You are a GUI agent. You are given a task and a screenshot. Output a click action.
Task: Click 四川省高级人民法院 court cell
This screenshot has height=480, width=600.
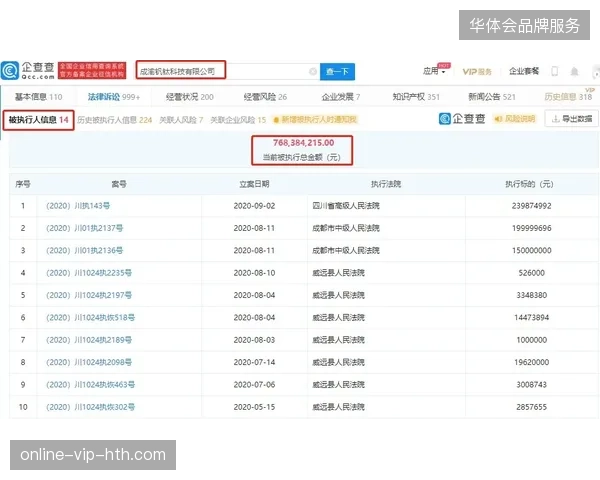tap(346, 206)
